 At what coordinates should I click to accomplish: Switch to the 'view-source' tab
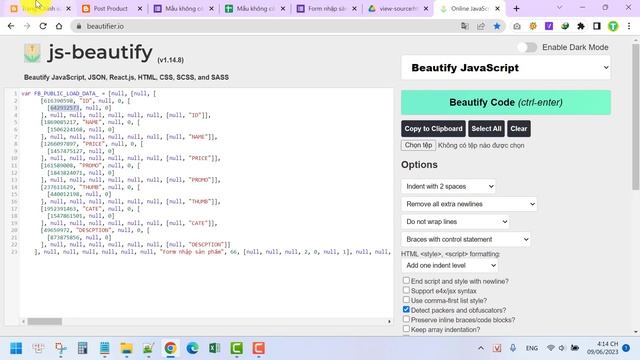(398, 9)
